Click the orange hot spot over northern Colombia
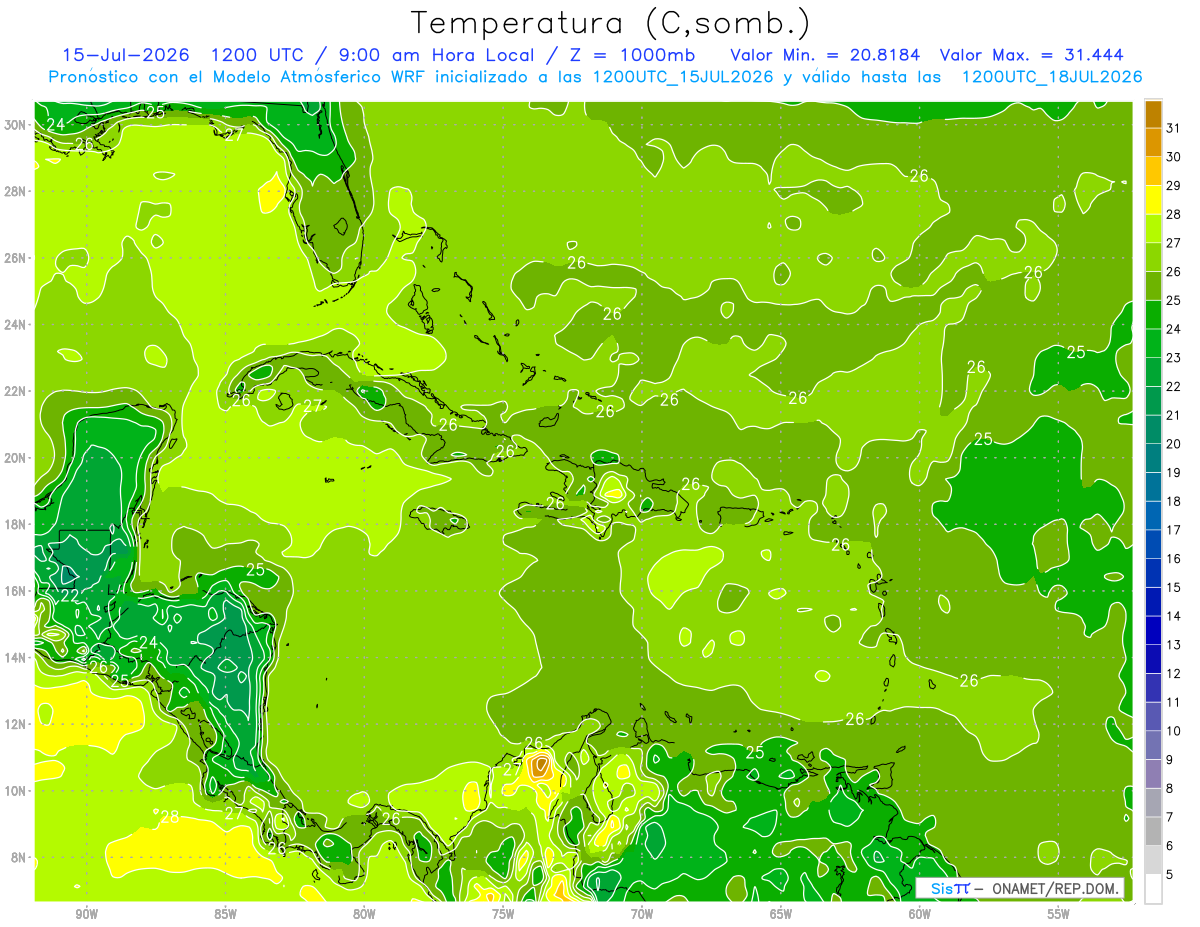The image size is (1200, 927). tap(540, 767)
